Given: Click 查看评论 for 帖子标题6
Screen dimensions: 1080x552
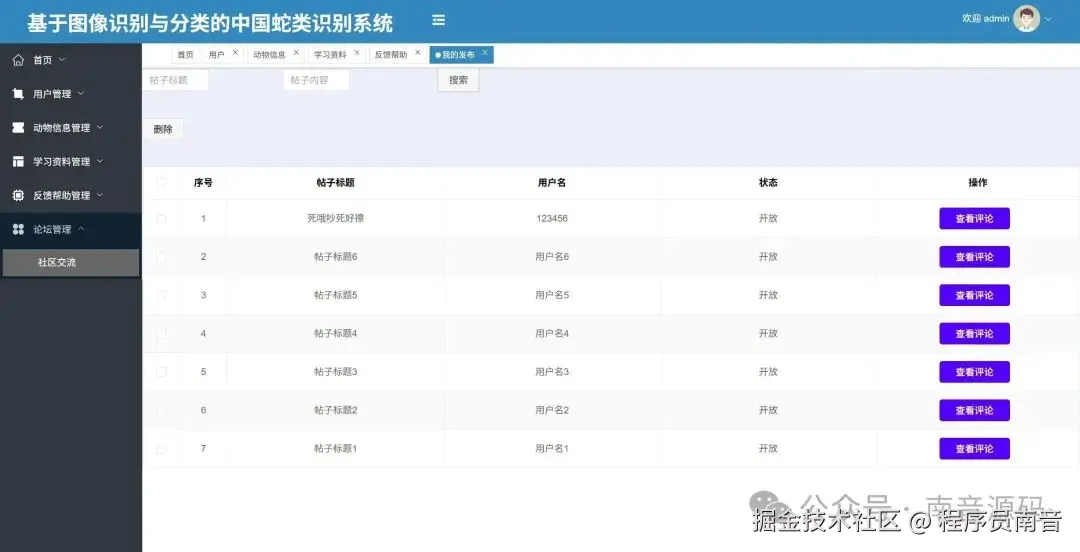Looking at the screenshot, I should [x=974, y=257].
